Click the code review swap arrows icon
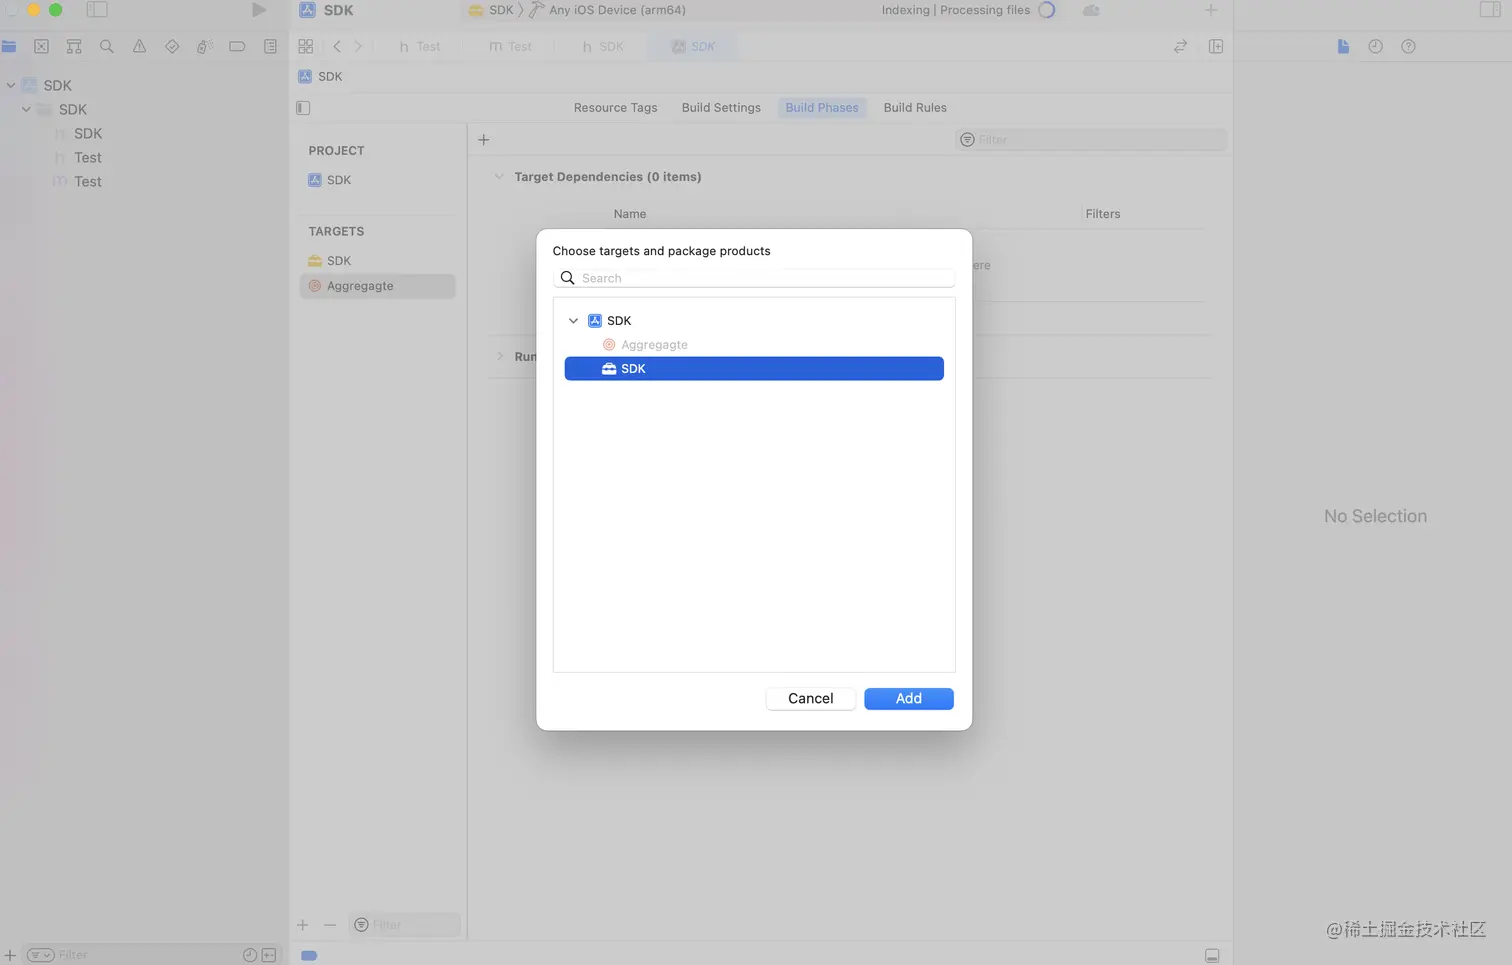This screenshot has width=1512, height=965. tap(1181, 46)
